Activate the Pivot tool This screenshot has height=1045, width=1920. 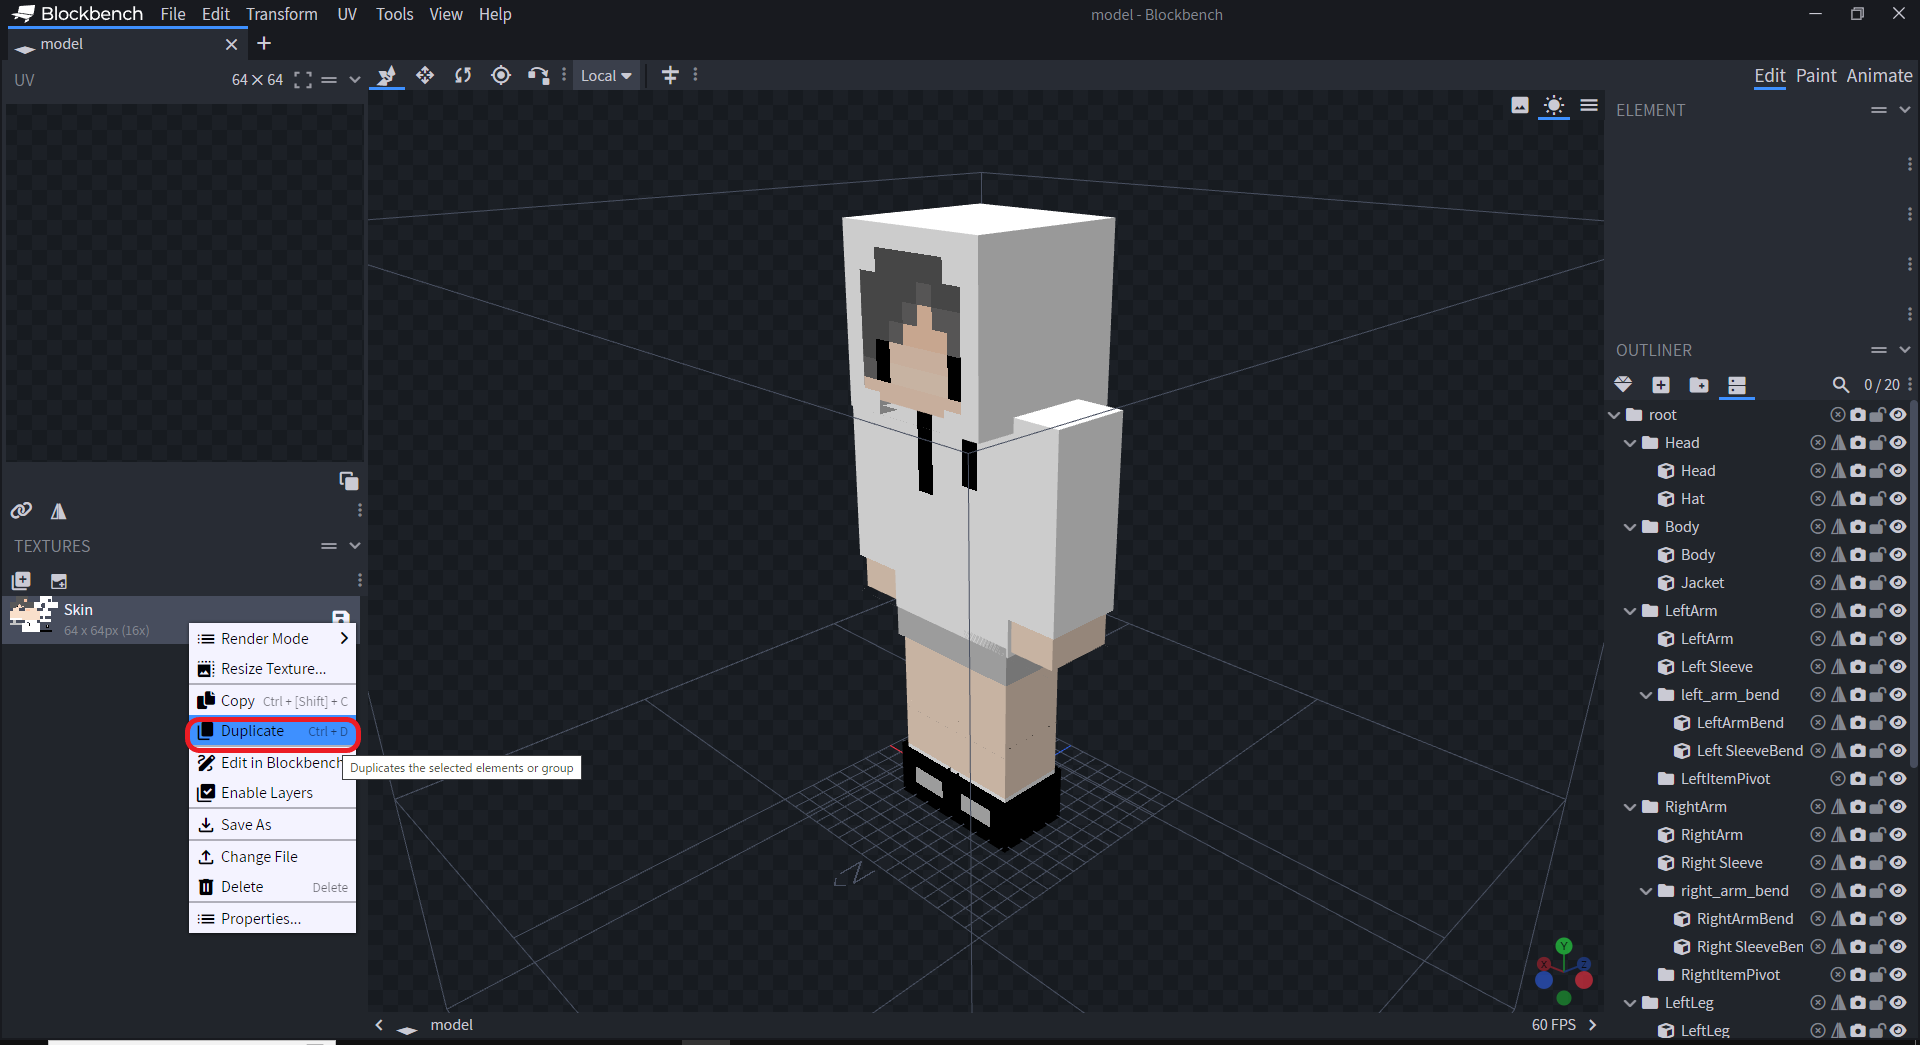click(x=500, y=75)
